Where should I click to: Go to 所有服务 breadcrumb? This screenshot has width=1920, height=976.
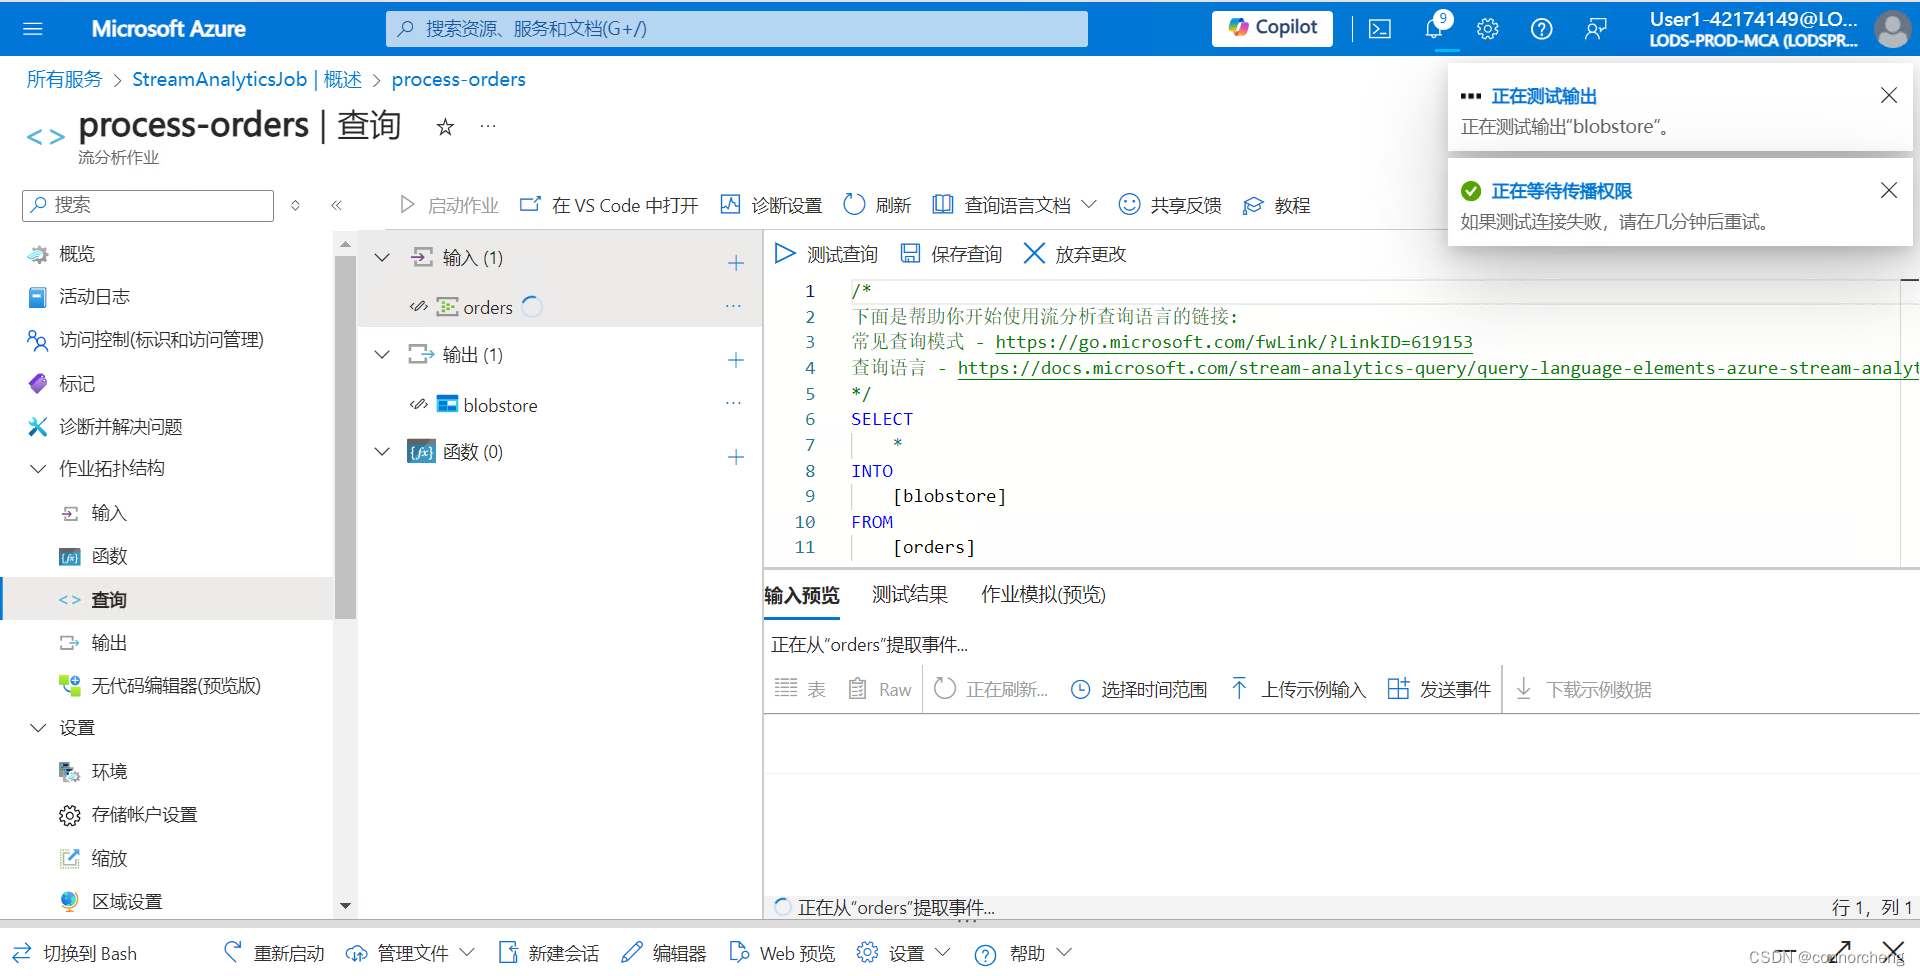click(64, 79)
